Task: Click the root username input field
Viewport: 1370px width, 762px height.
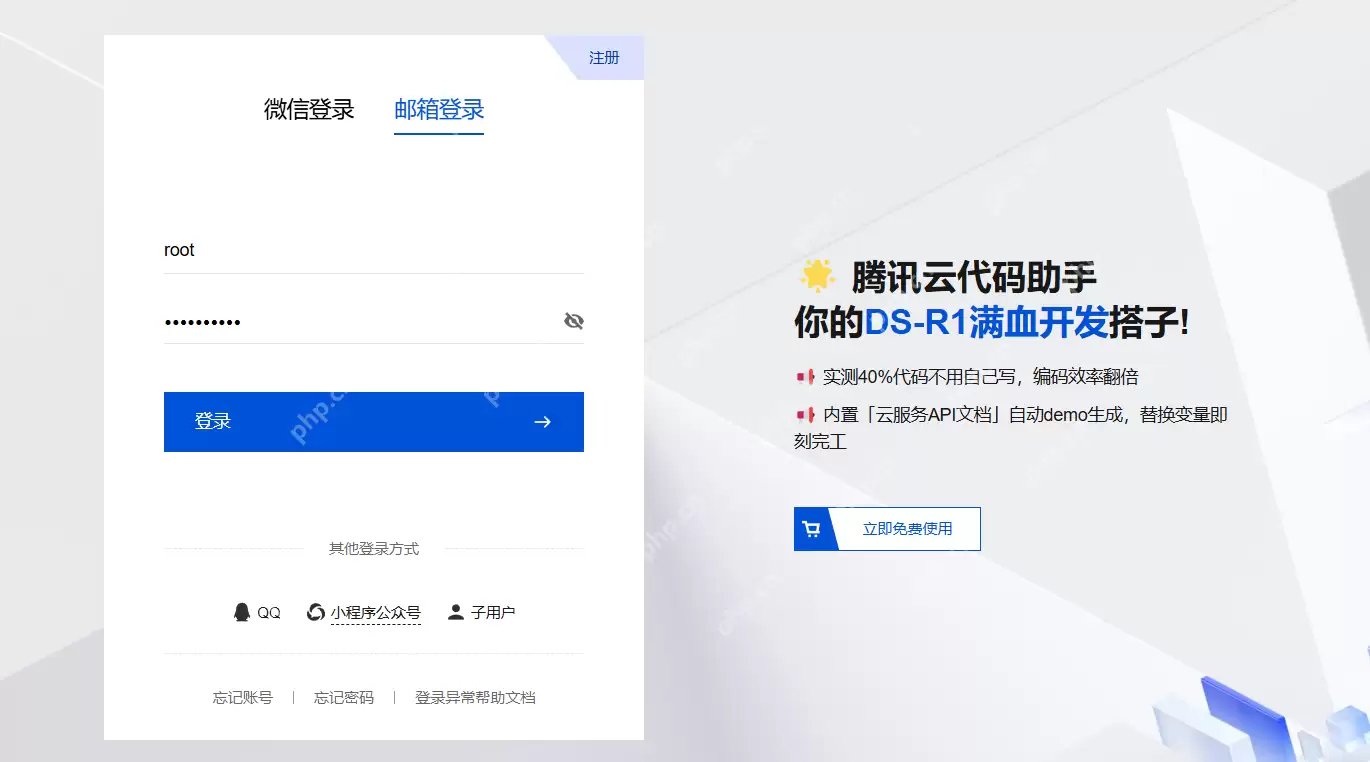Action: coord(373,250)
